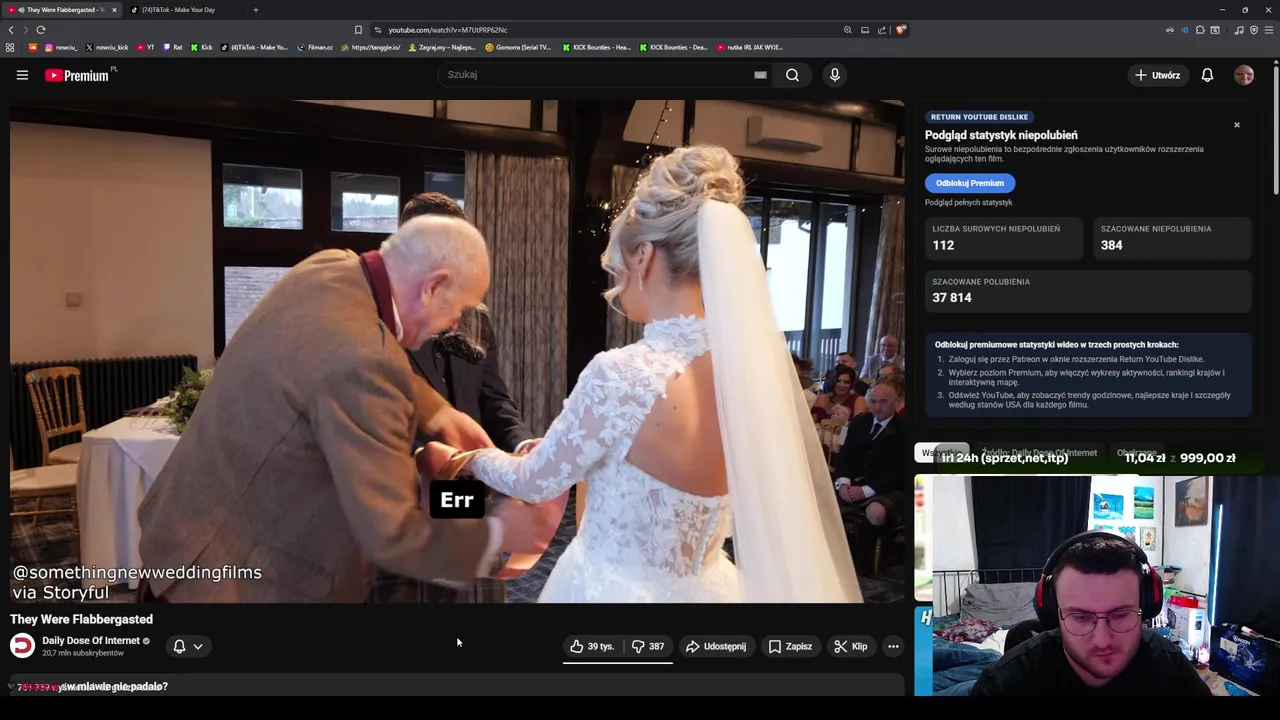This screenshot has width=1280, height=720.
Task: Click the Brave Shields lion icon
Action: (901, 30)
